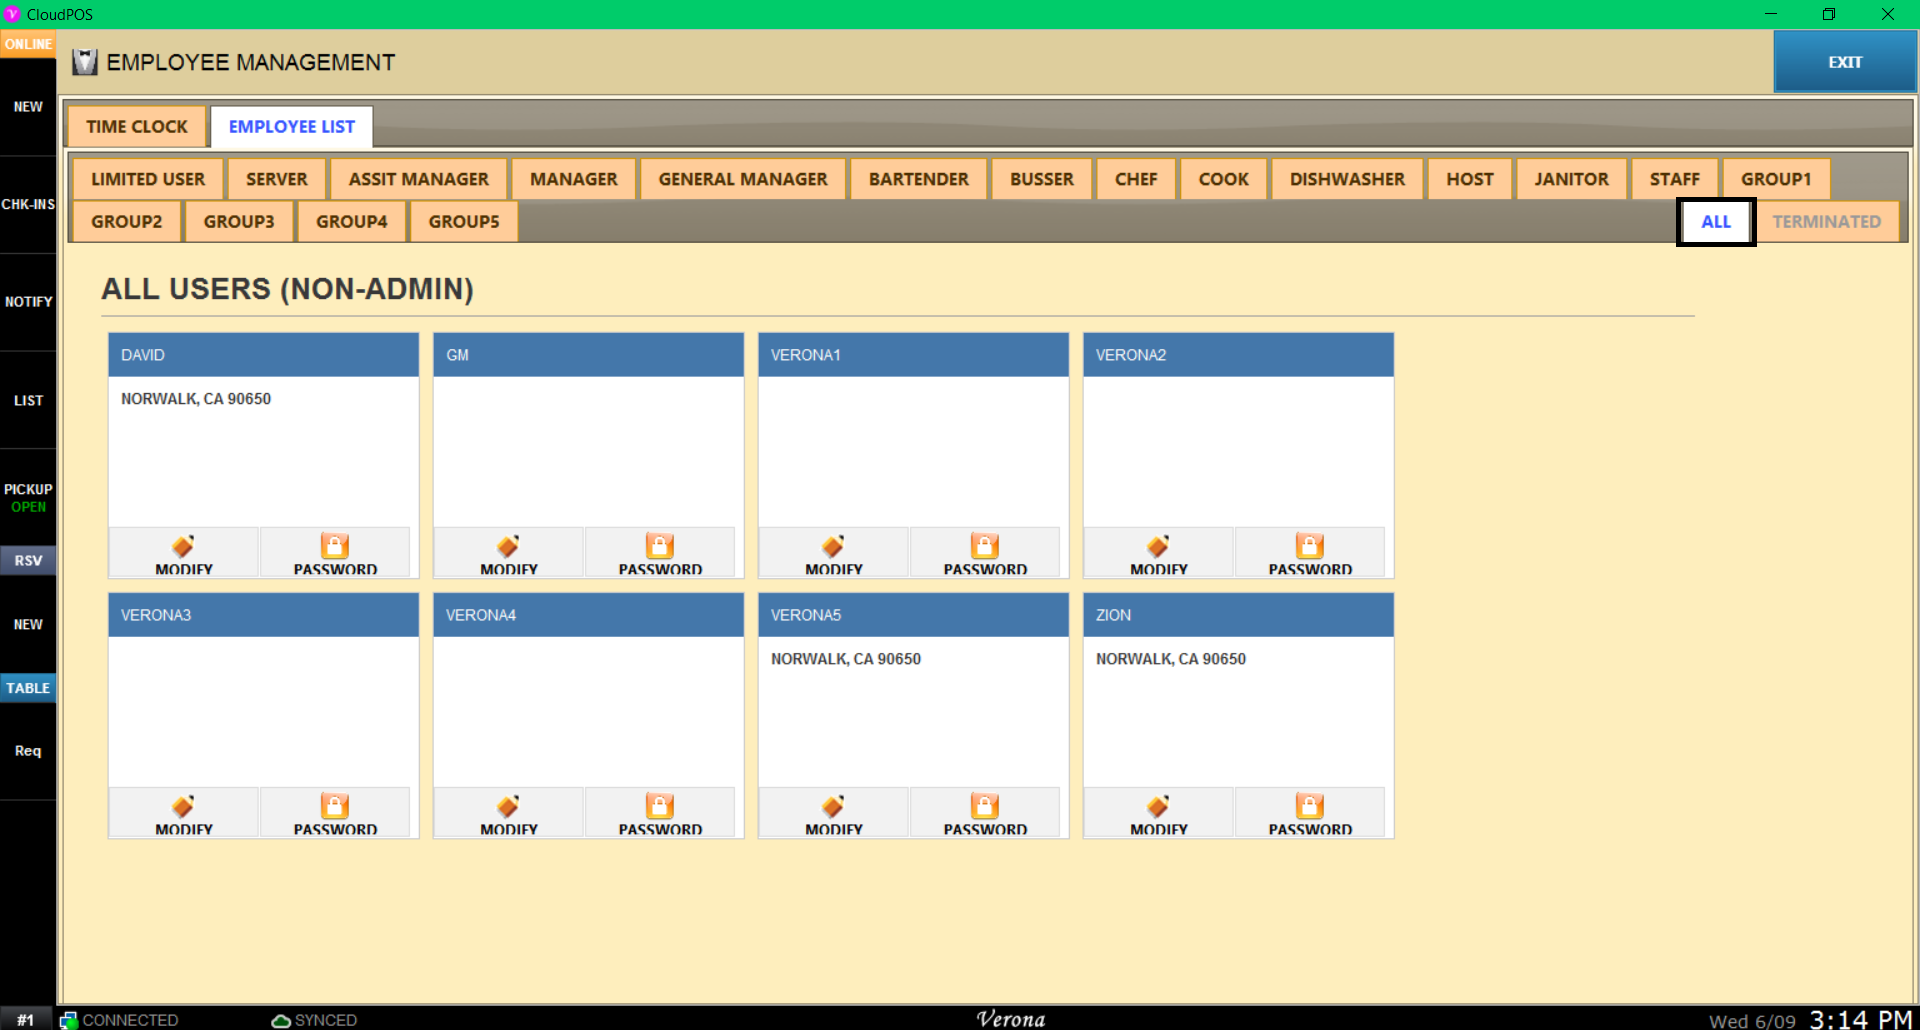Show only Bartender employees
Screen dimensions: 1920x1030
918,179
